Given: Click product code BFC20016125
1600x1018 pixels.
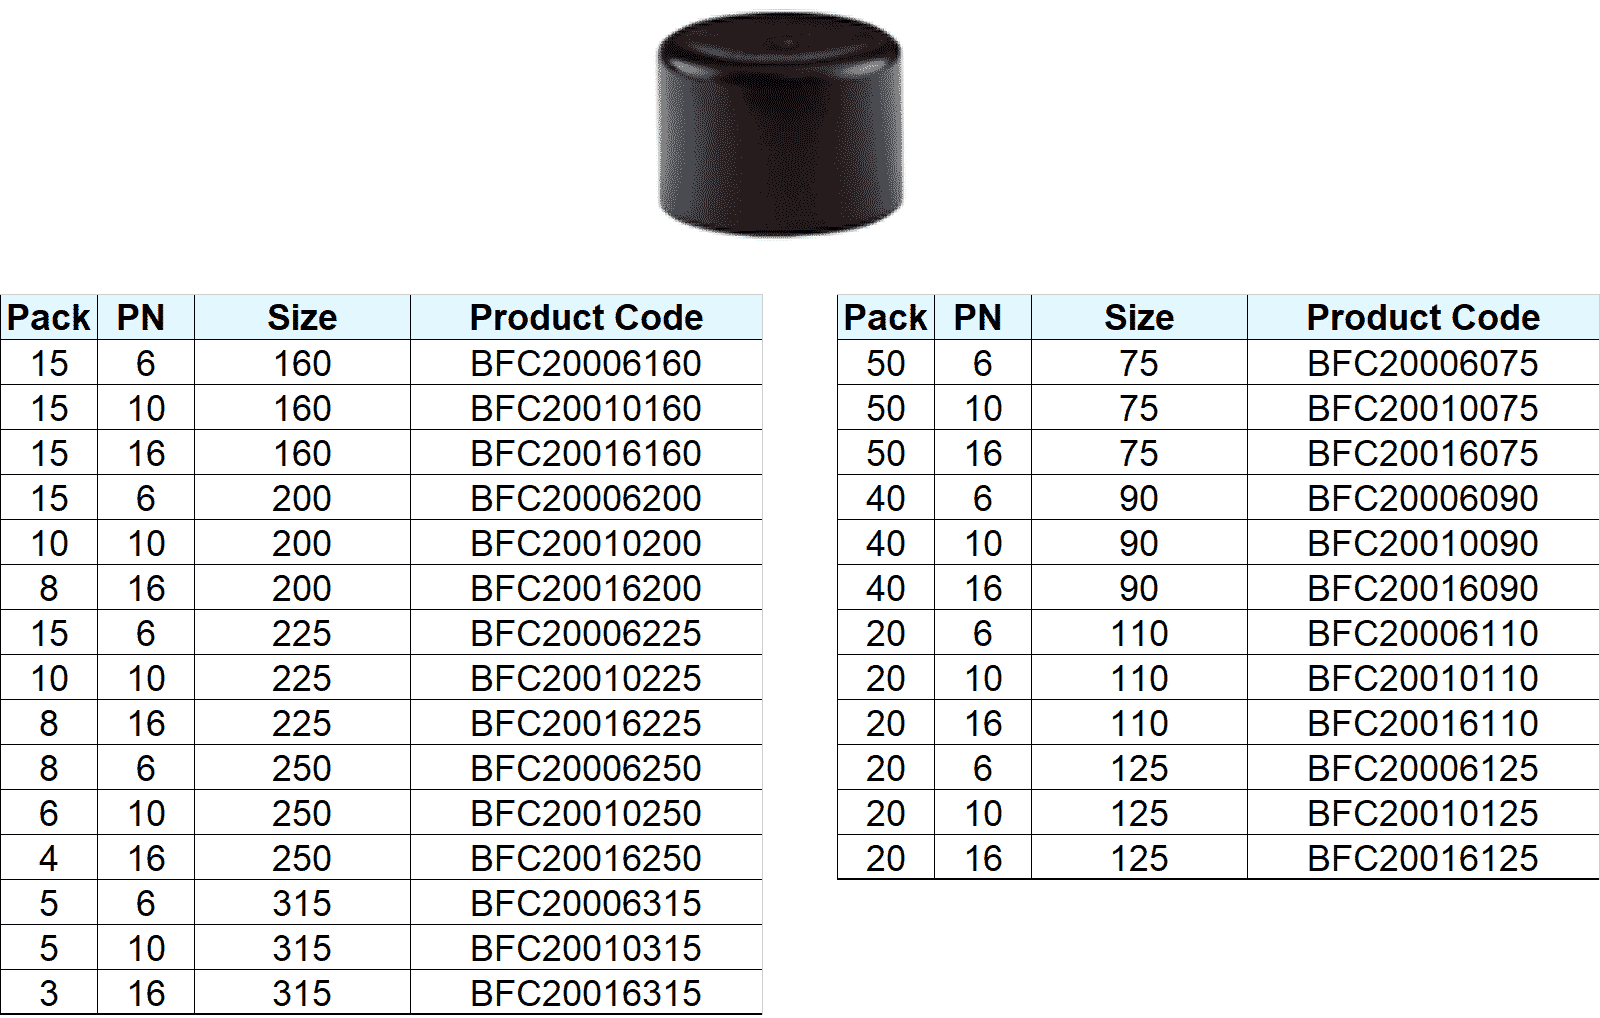Looking at the screenshot, I should [1422, 859].
